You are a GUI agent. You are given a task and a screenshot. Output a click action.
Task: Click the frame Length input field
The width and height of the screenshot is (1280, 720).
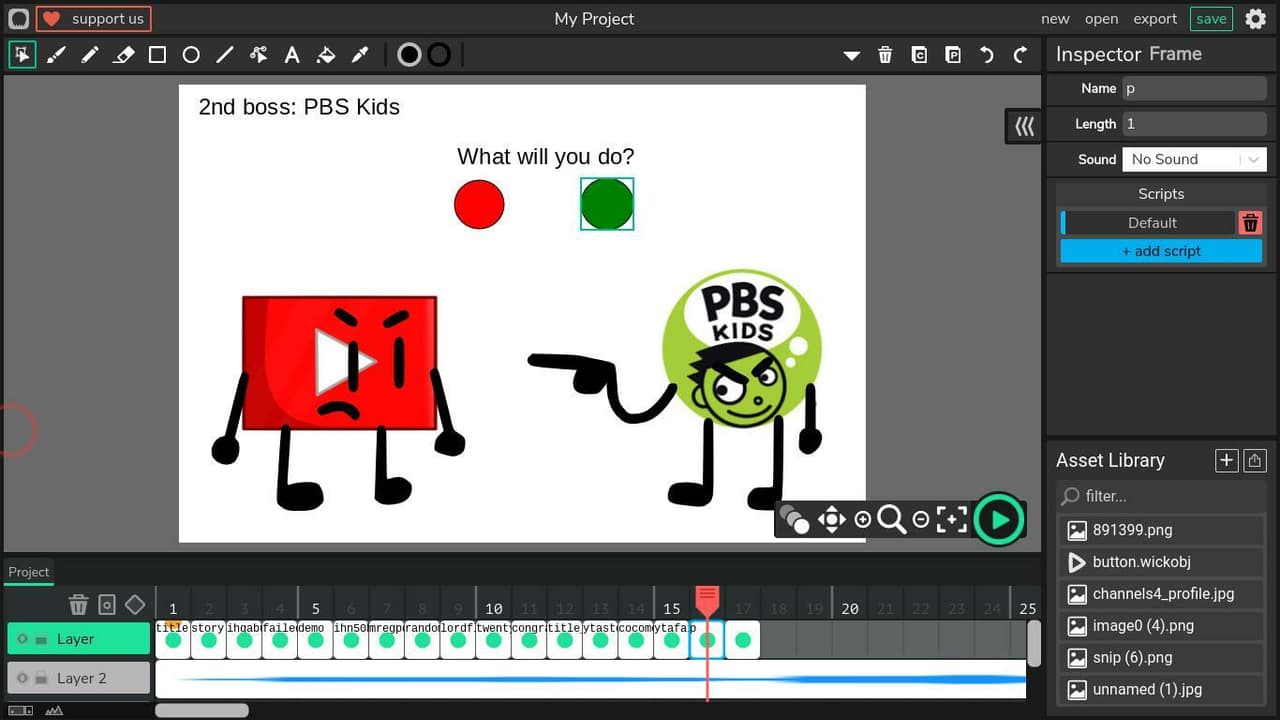coord(1194,124)
